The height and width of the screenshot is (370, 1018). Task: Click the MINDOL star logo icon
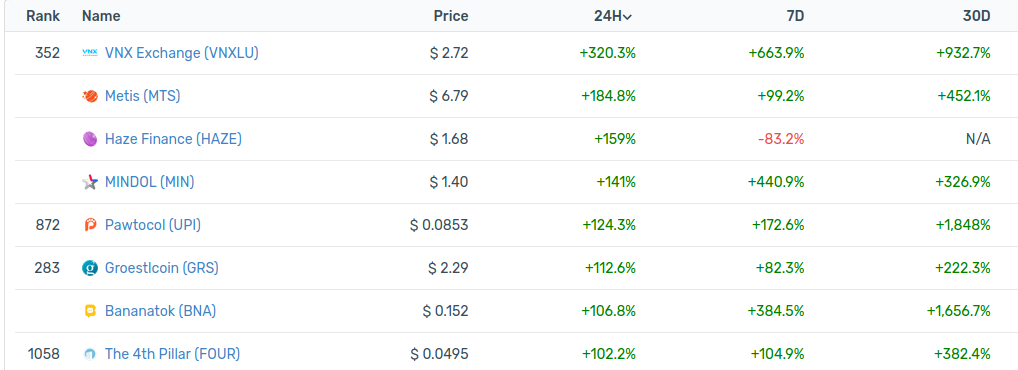tap(90, 182)
